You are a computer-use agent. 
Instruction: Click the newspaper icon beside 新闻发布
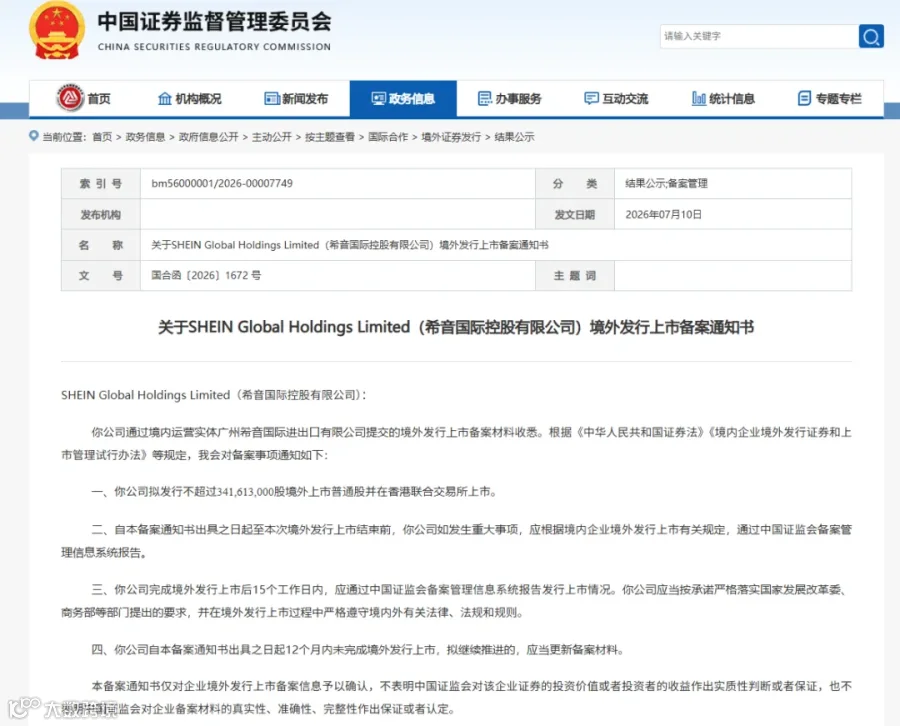pos(271,99)
